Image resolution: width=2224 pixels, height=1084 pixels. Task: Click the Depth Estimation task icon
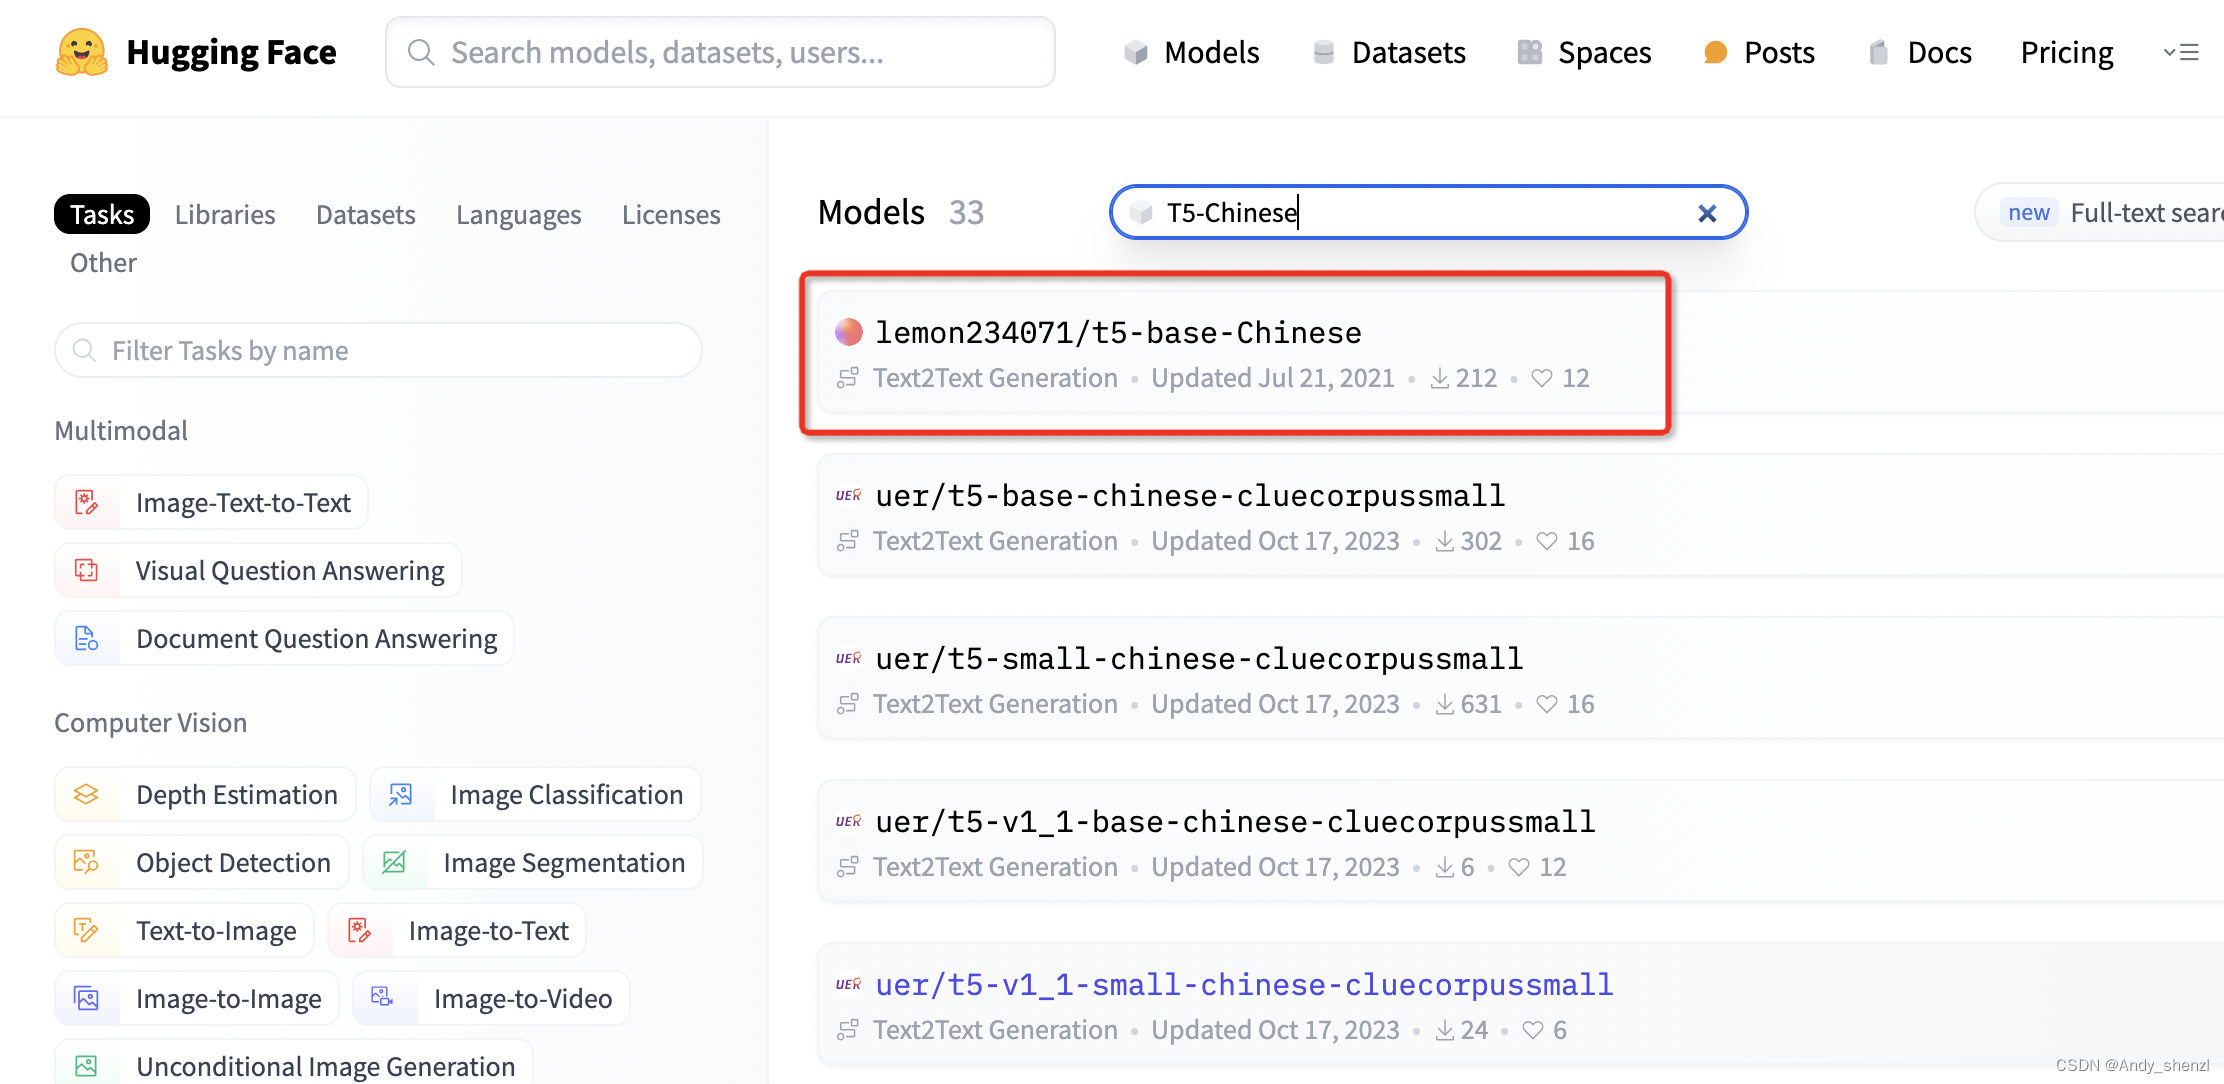coord(87,794)
